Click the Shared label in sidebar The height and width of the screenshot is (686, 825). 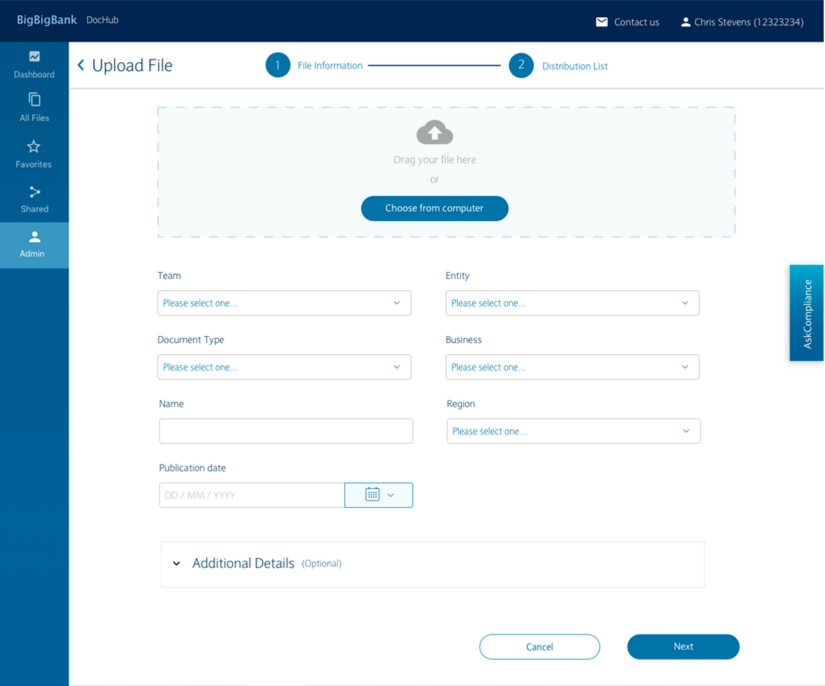pyautogui.click(x=35, y=209)
